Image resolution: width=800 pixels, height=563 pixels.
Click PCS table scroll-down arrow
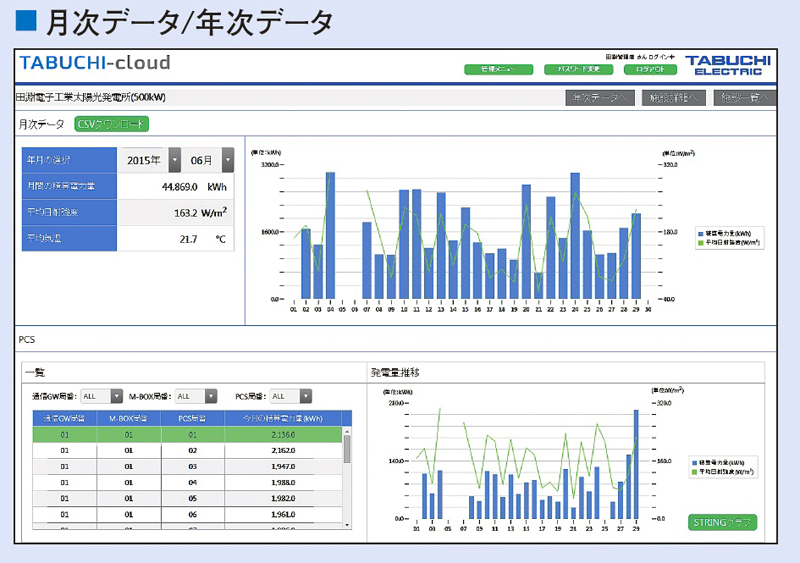(347, 525)
